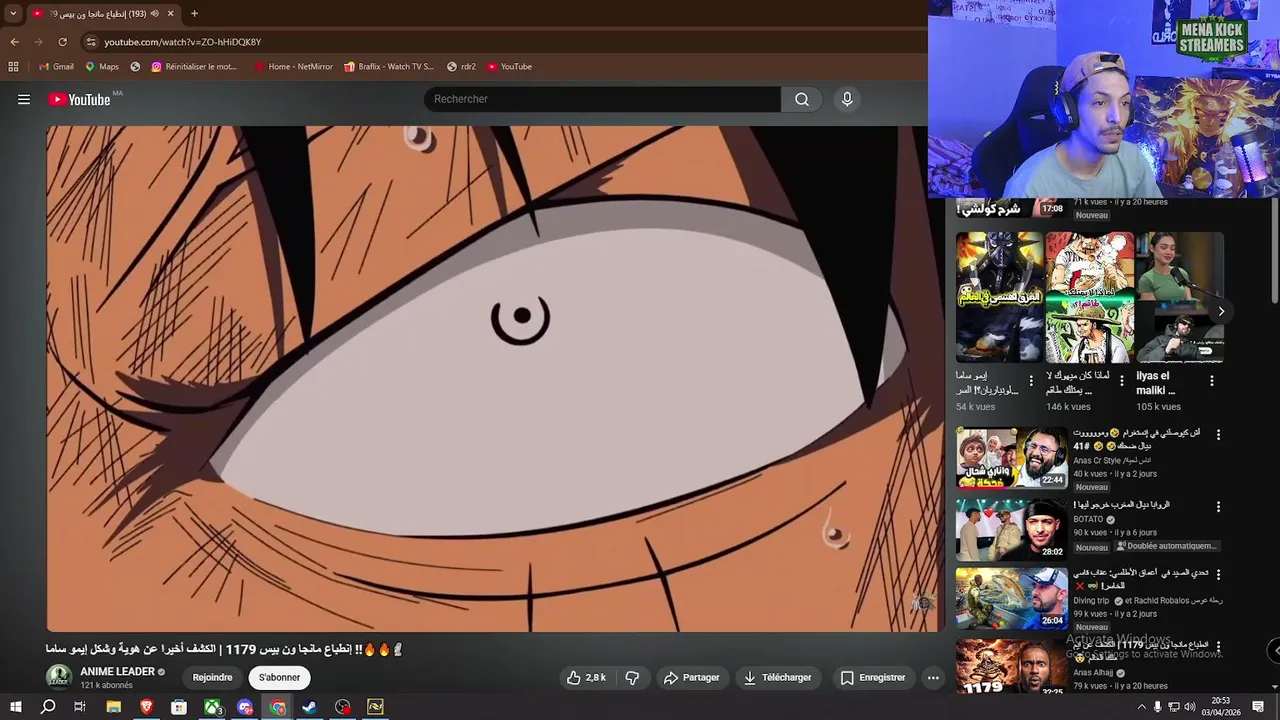1280x720 pixels.
Task: Open the Chrome icon on the taskbar
Action: click(x=277, y=707)
